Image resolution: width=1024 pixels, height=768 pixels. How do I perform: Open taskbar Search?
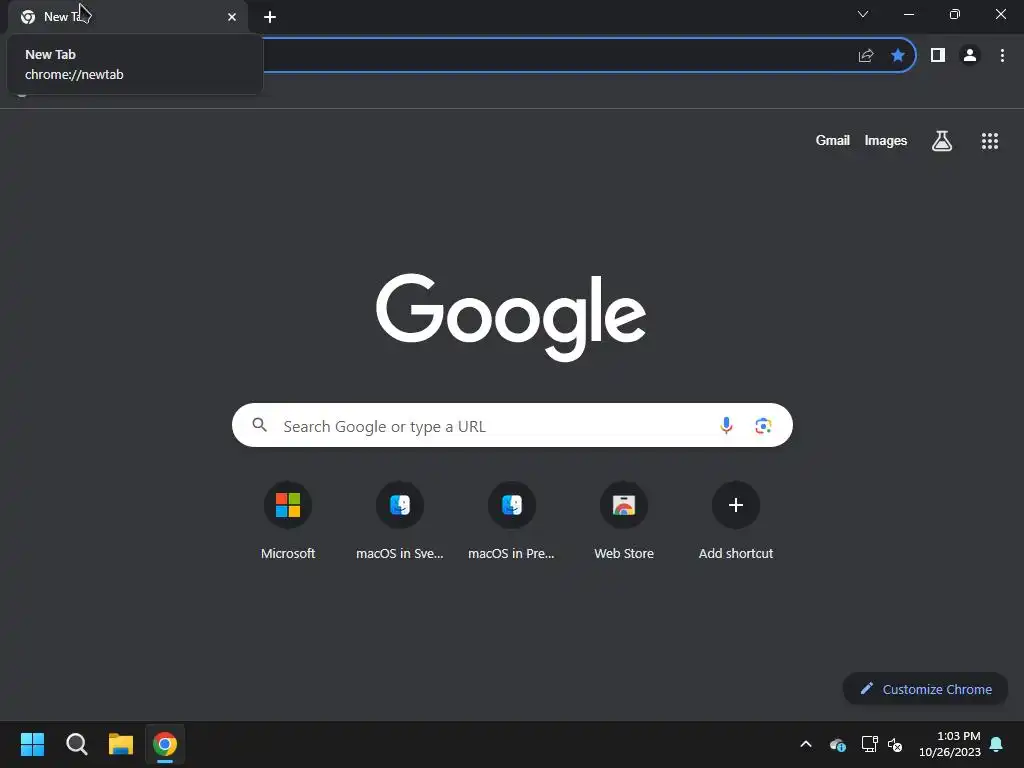tap(76, 744)
